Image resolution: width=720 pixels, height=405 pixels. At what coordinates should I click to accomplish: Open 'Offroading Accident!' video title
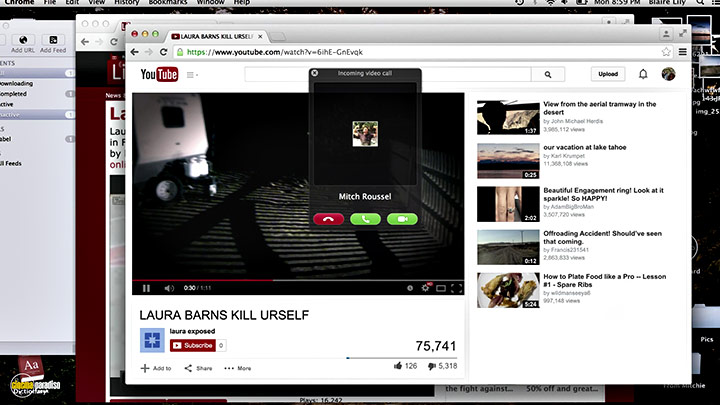click(x=602, y=237)
